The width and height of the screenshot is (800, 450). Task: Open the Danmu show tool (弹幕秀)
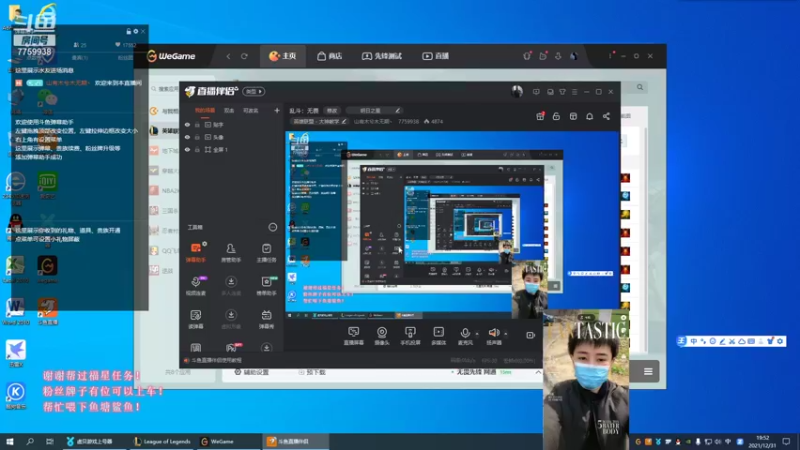[x=266, y=319]
